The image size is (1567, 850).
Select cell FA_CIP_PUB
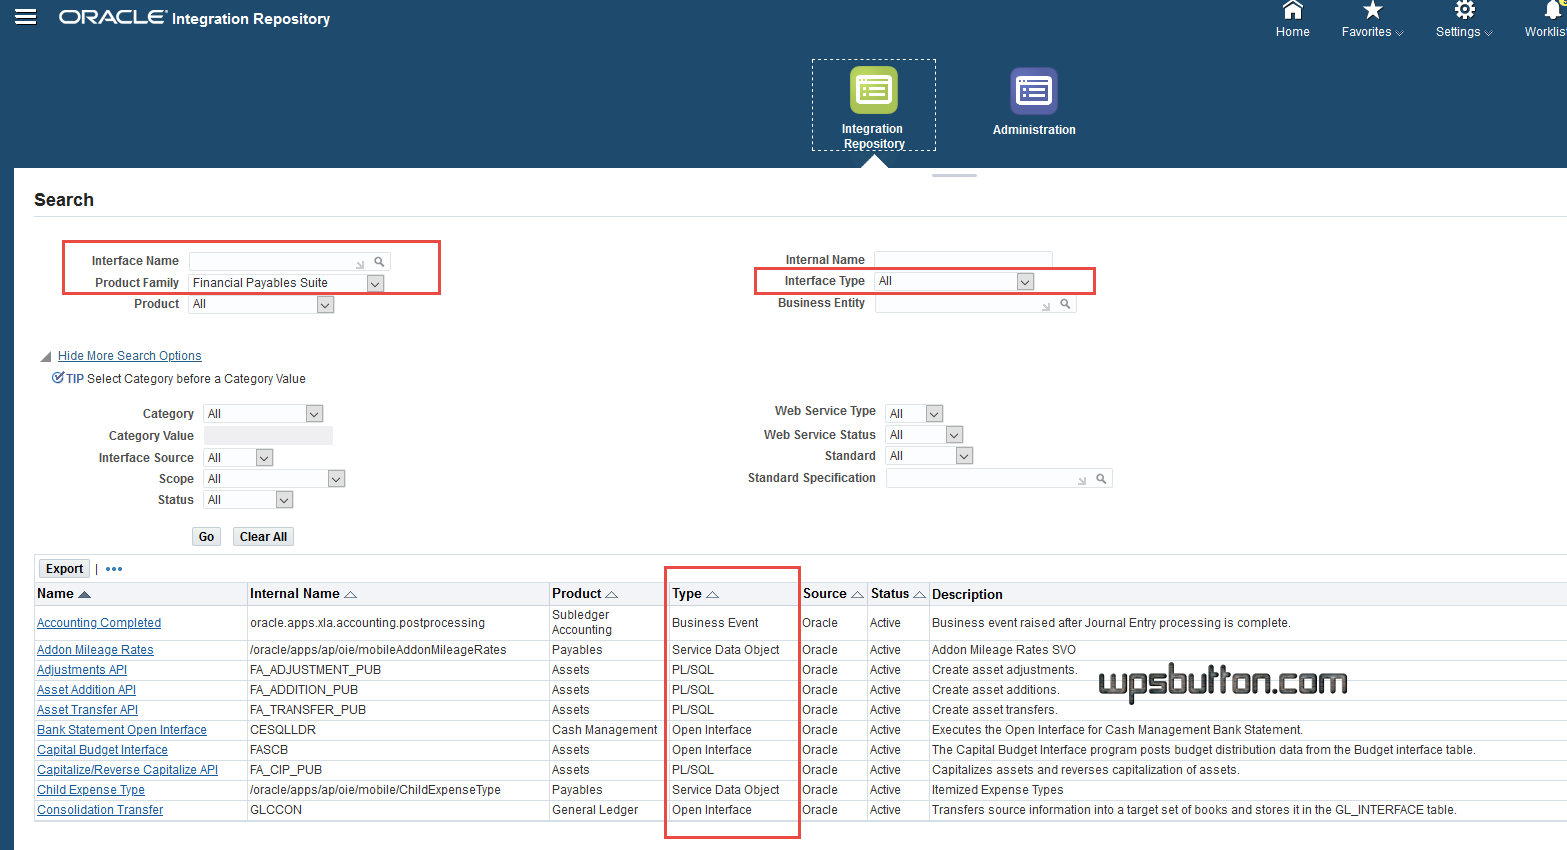286,770
